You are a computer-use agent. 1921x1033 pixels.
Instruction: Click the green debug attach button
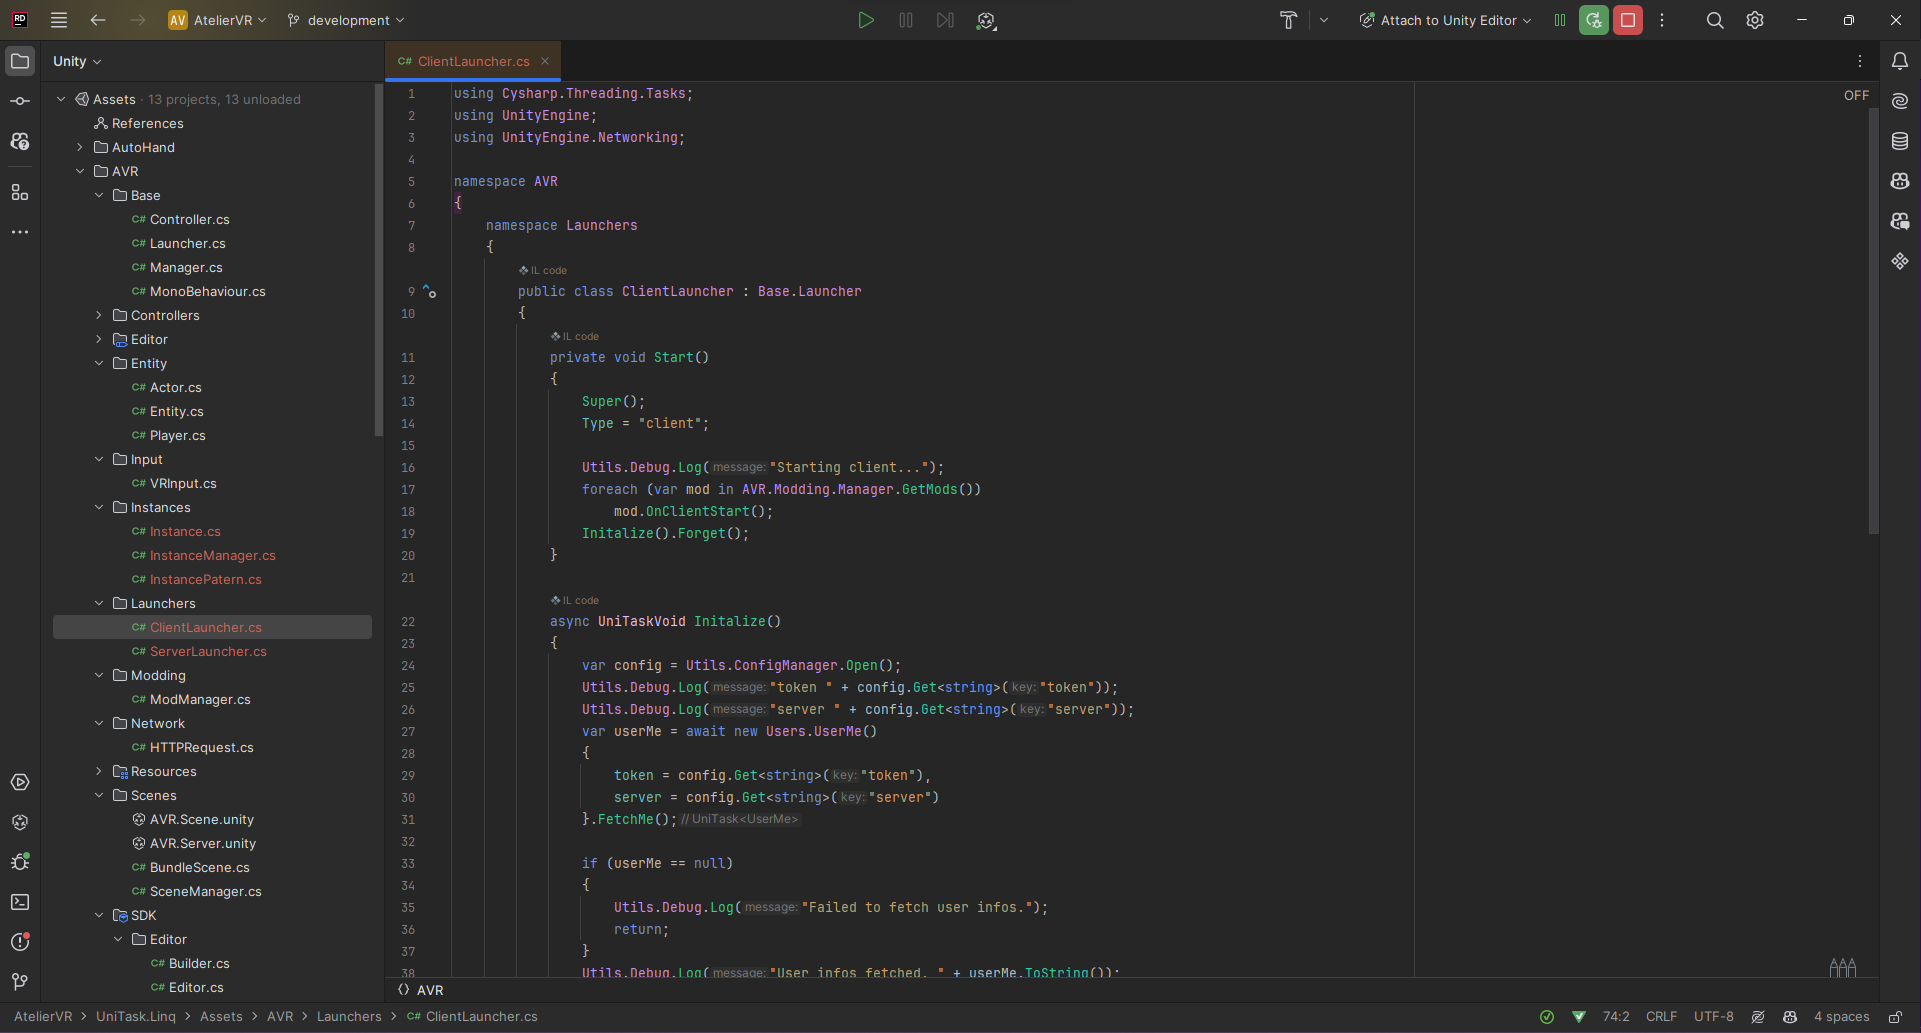pos(1594,20)
